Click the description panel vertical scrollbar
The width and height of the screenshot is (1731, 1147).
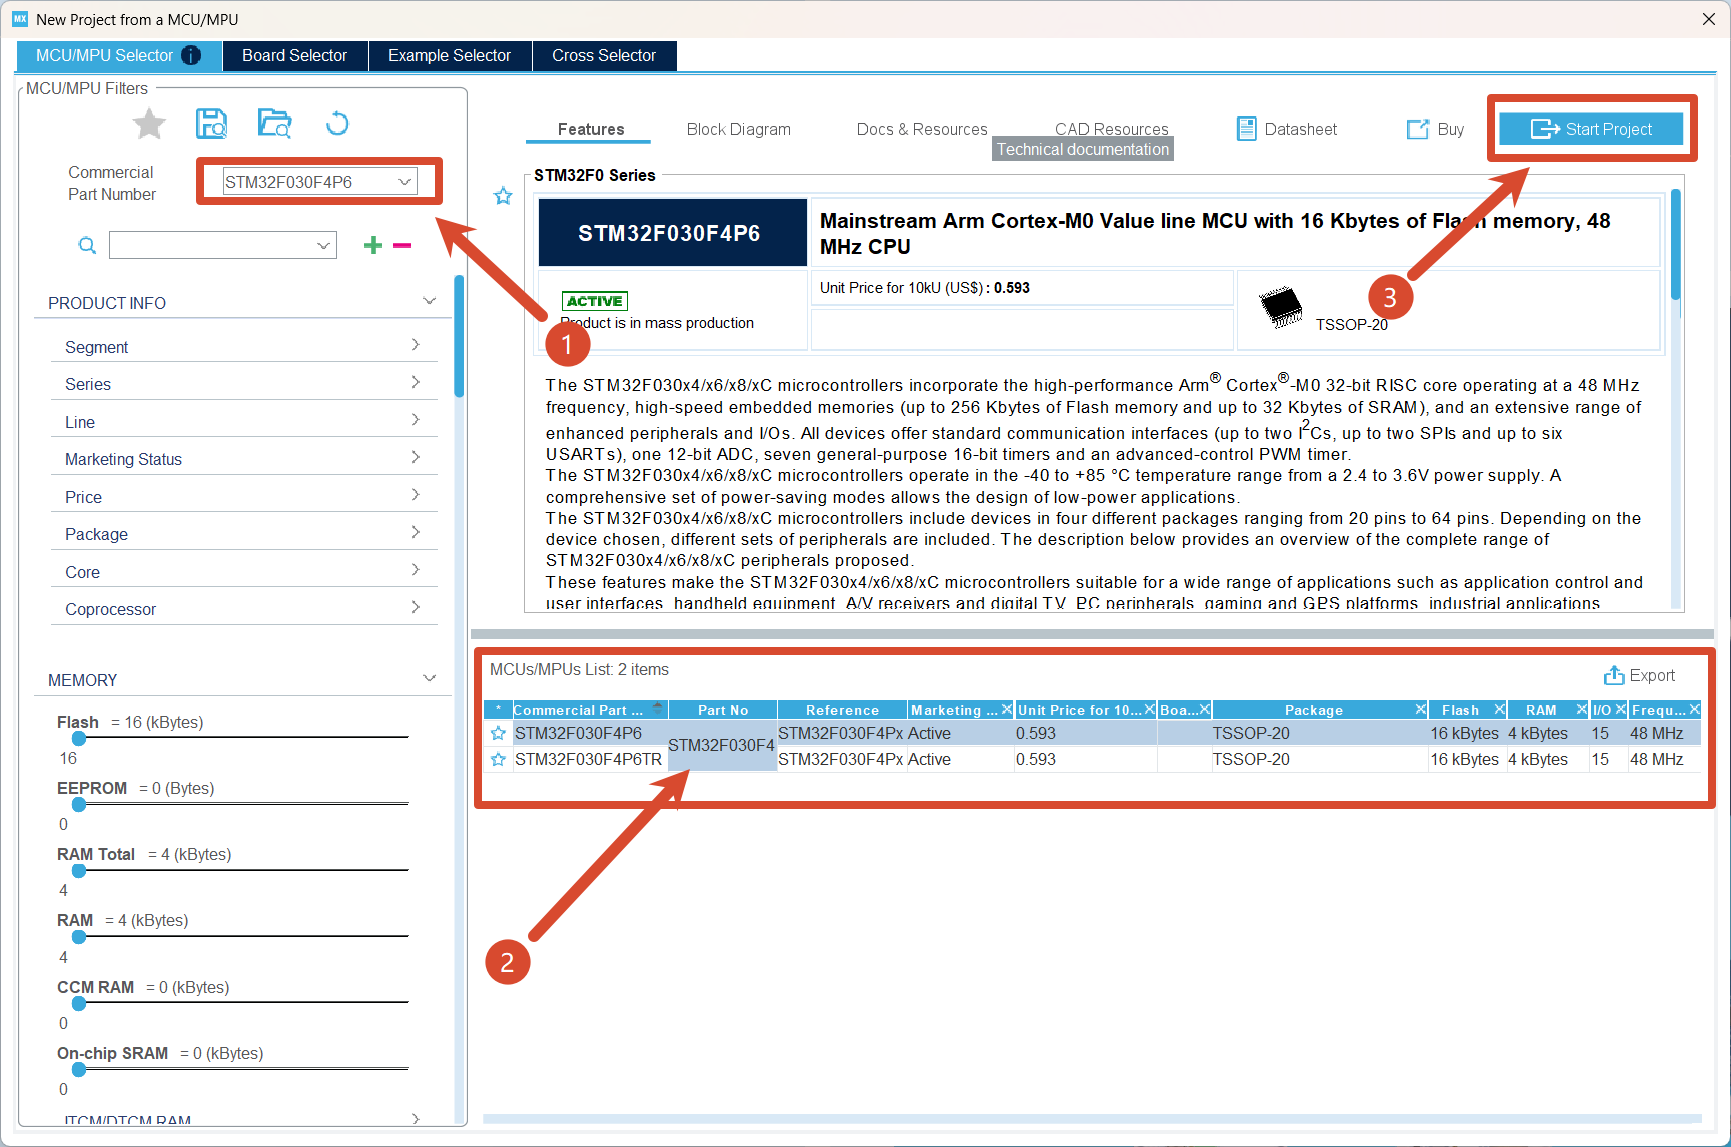point(1675,244)
